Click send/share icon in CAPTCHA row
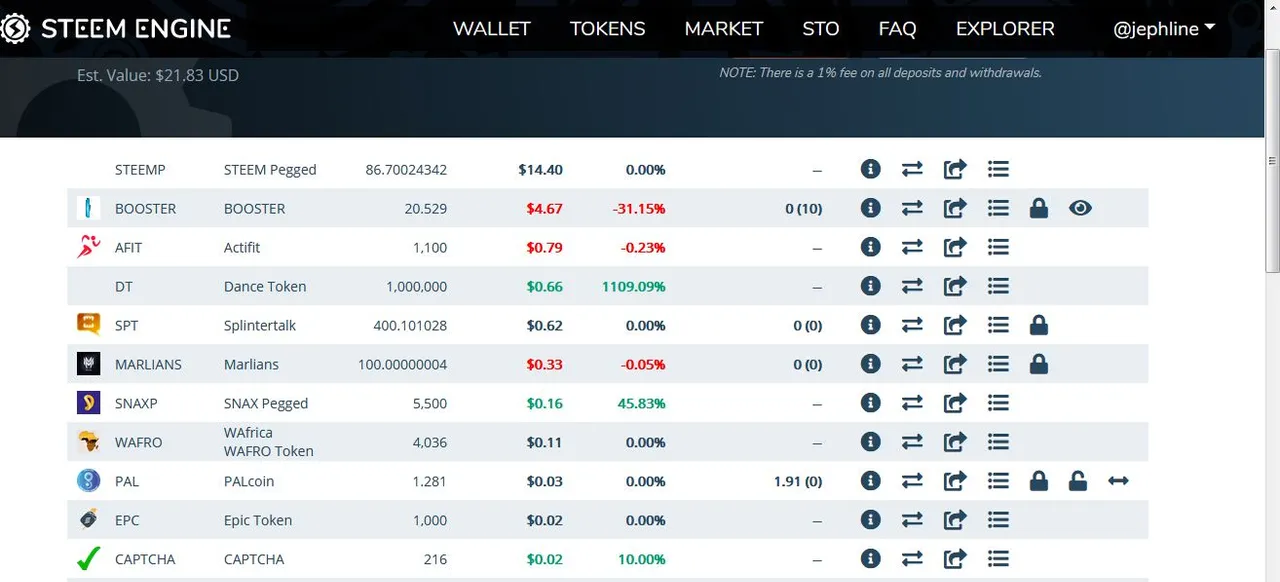Screen dimensions: 1280x582 (955, 559)
